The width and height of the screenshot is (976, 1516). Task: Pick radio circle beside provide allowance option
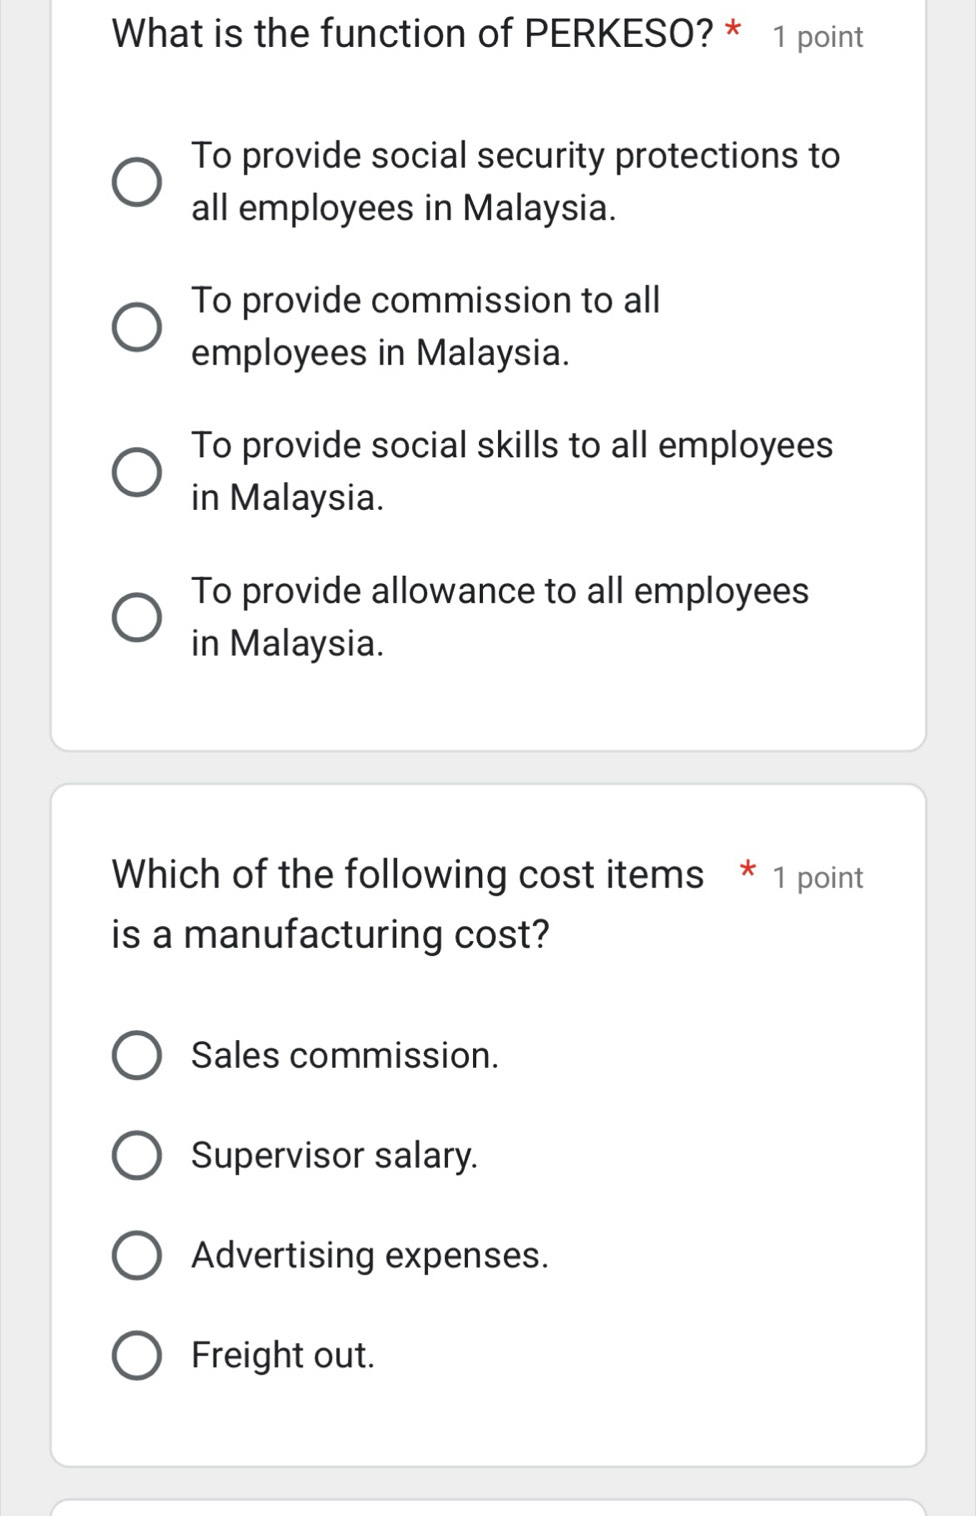pos(136,617)
